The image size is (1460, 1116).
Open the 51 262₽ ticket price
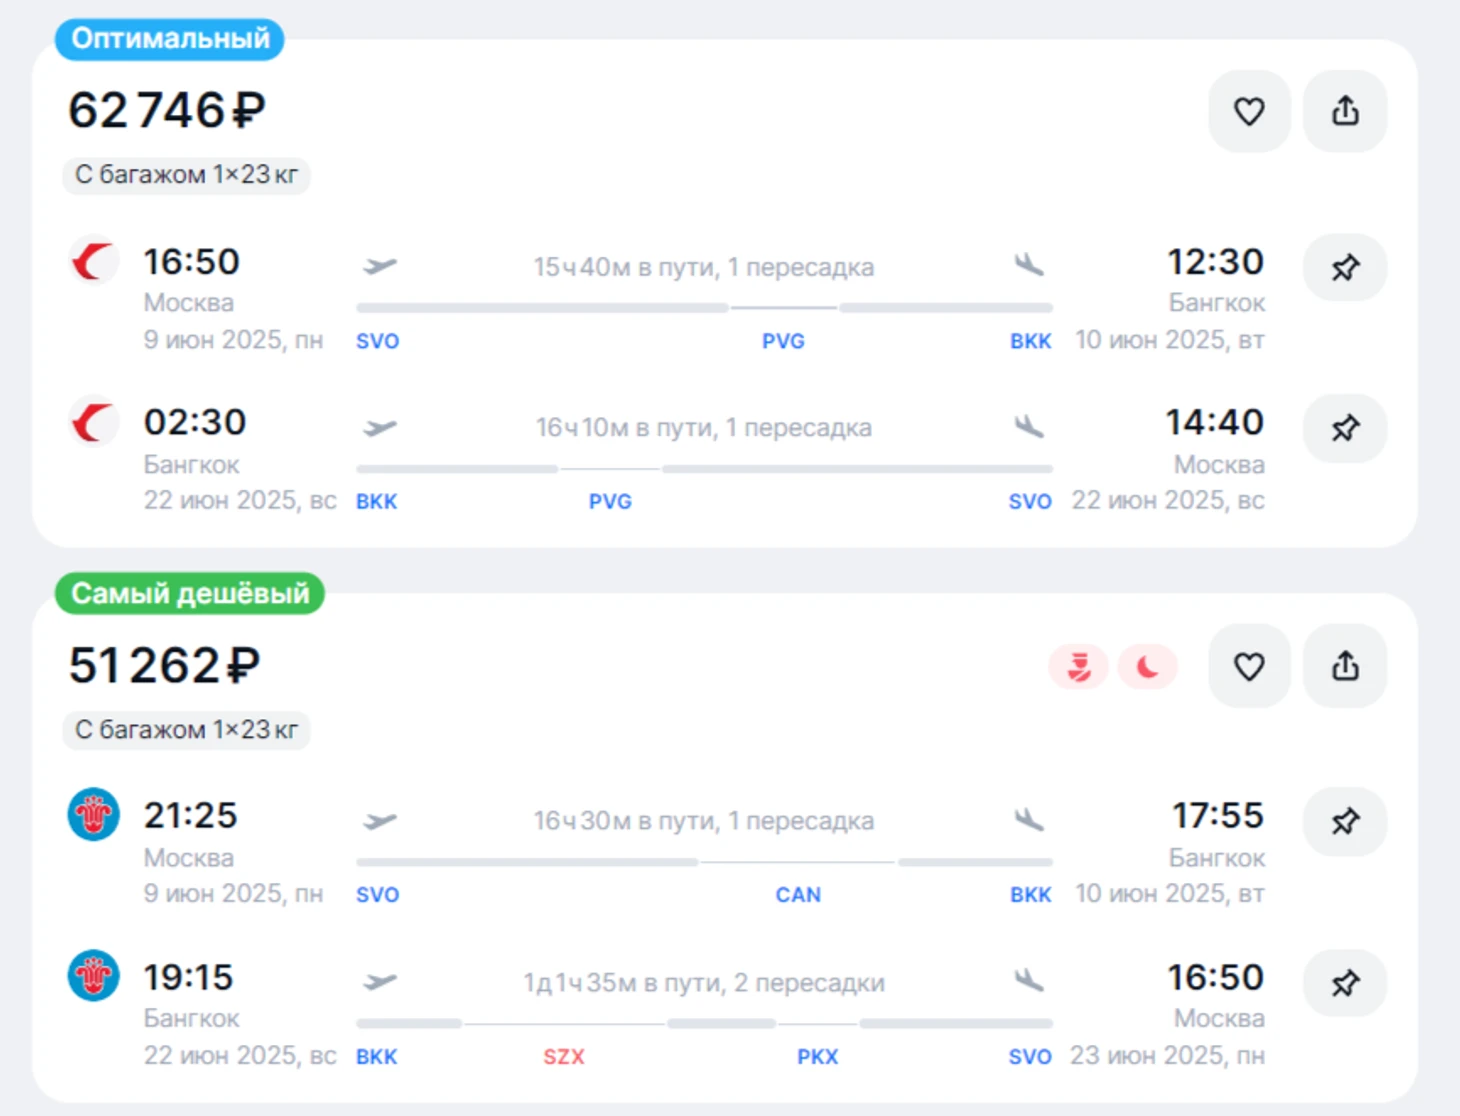(x=165, y=666)
